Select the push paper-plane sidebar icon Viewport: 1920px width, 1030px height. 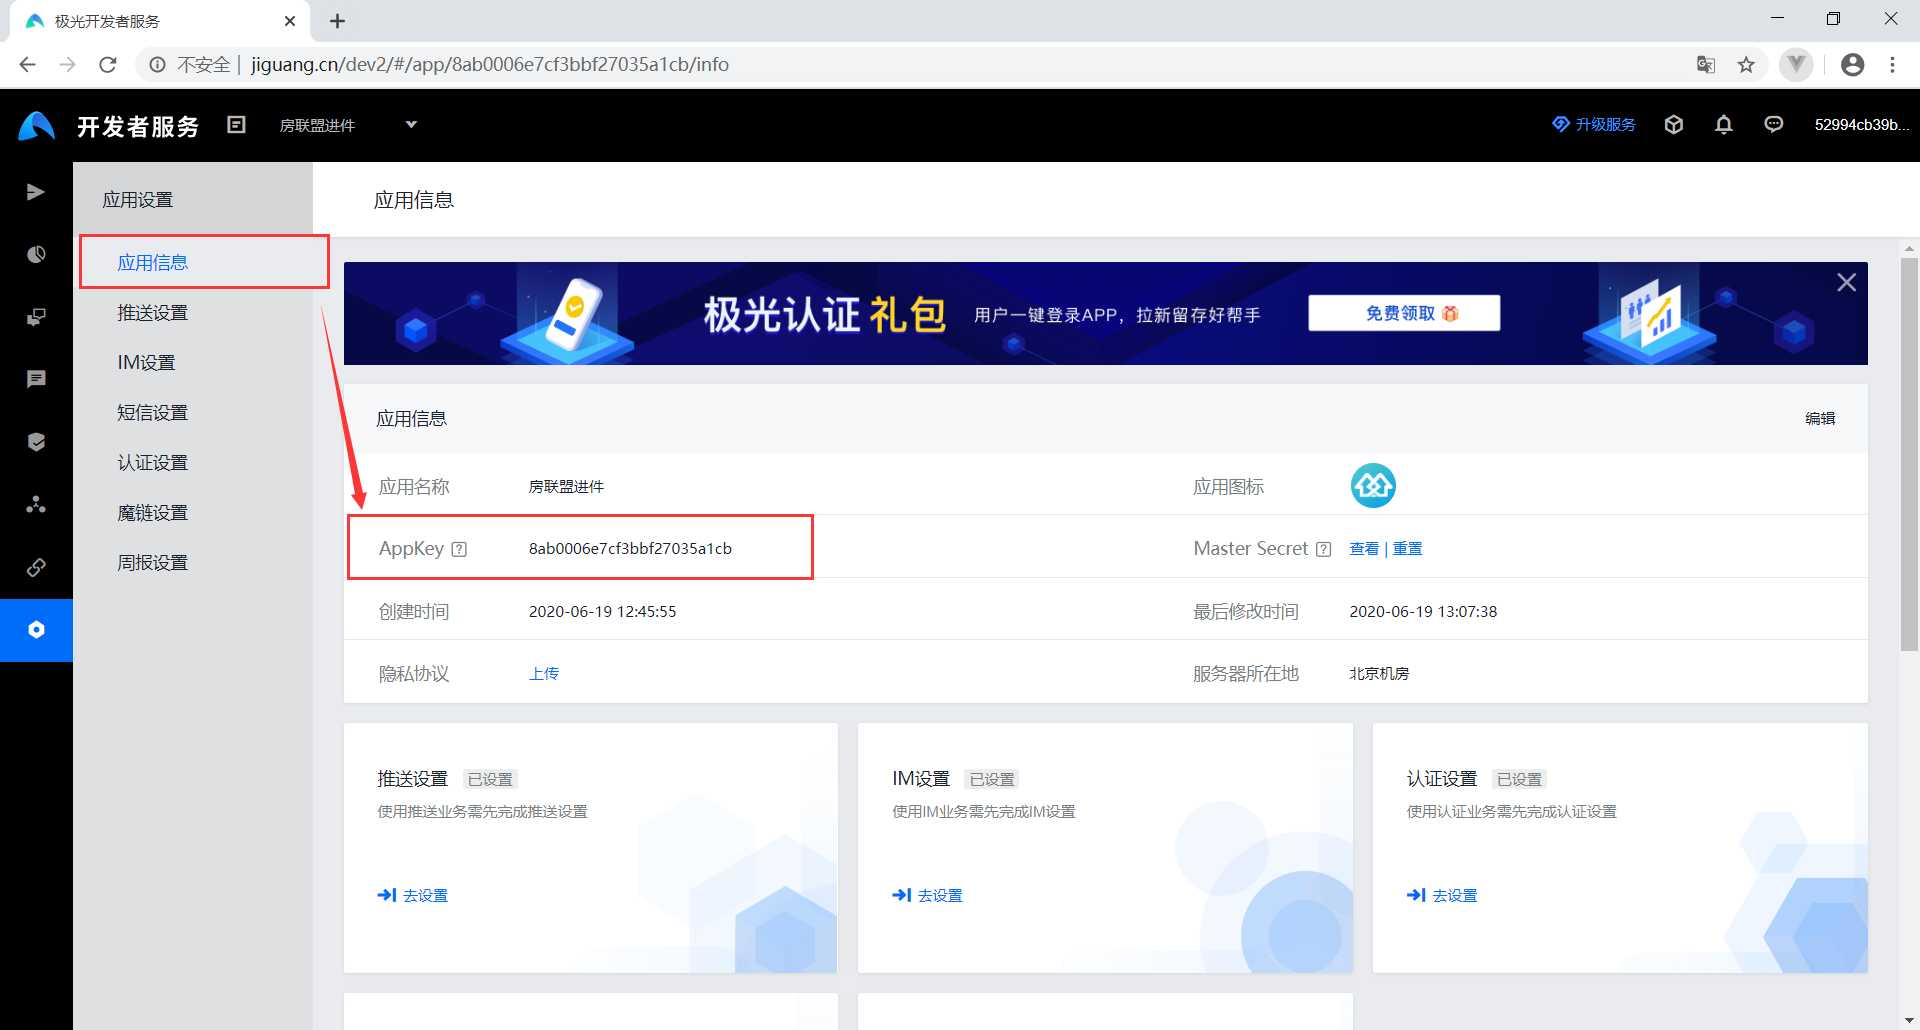coord(36,192)
